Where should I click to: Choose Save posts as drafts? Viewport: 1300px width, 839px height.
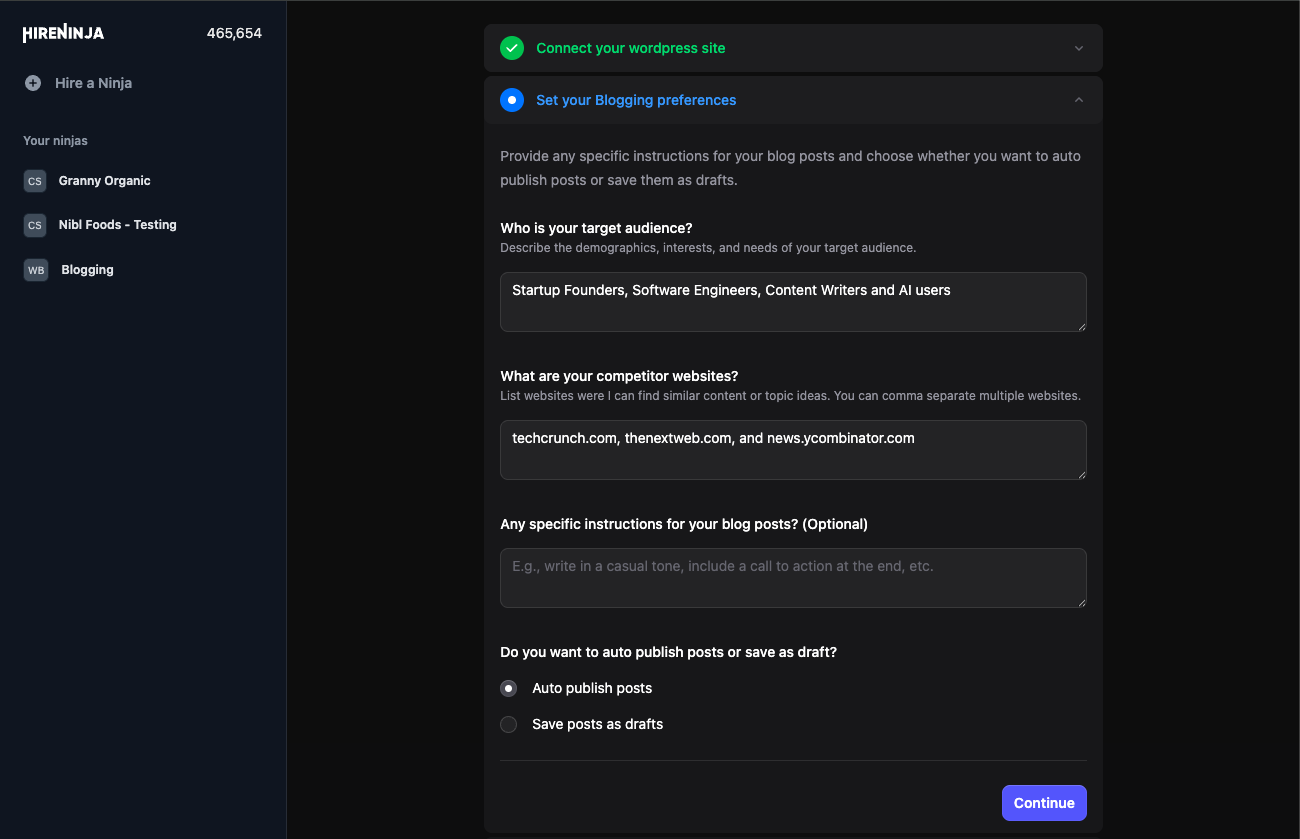508,724
